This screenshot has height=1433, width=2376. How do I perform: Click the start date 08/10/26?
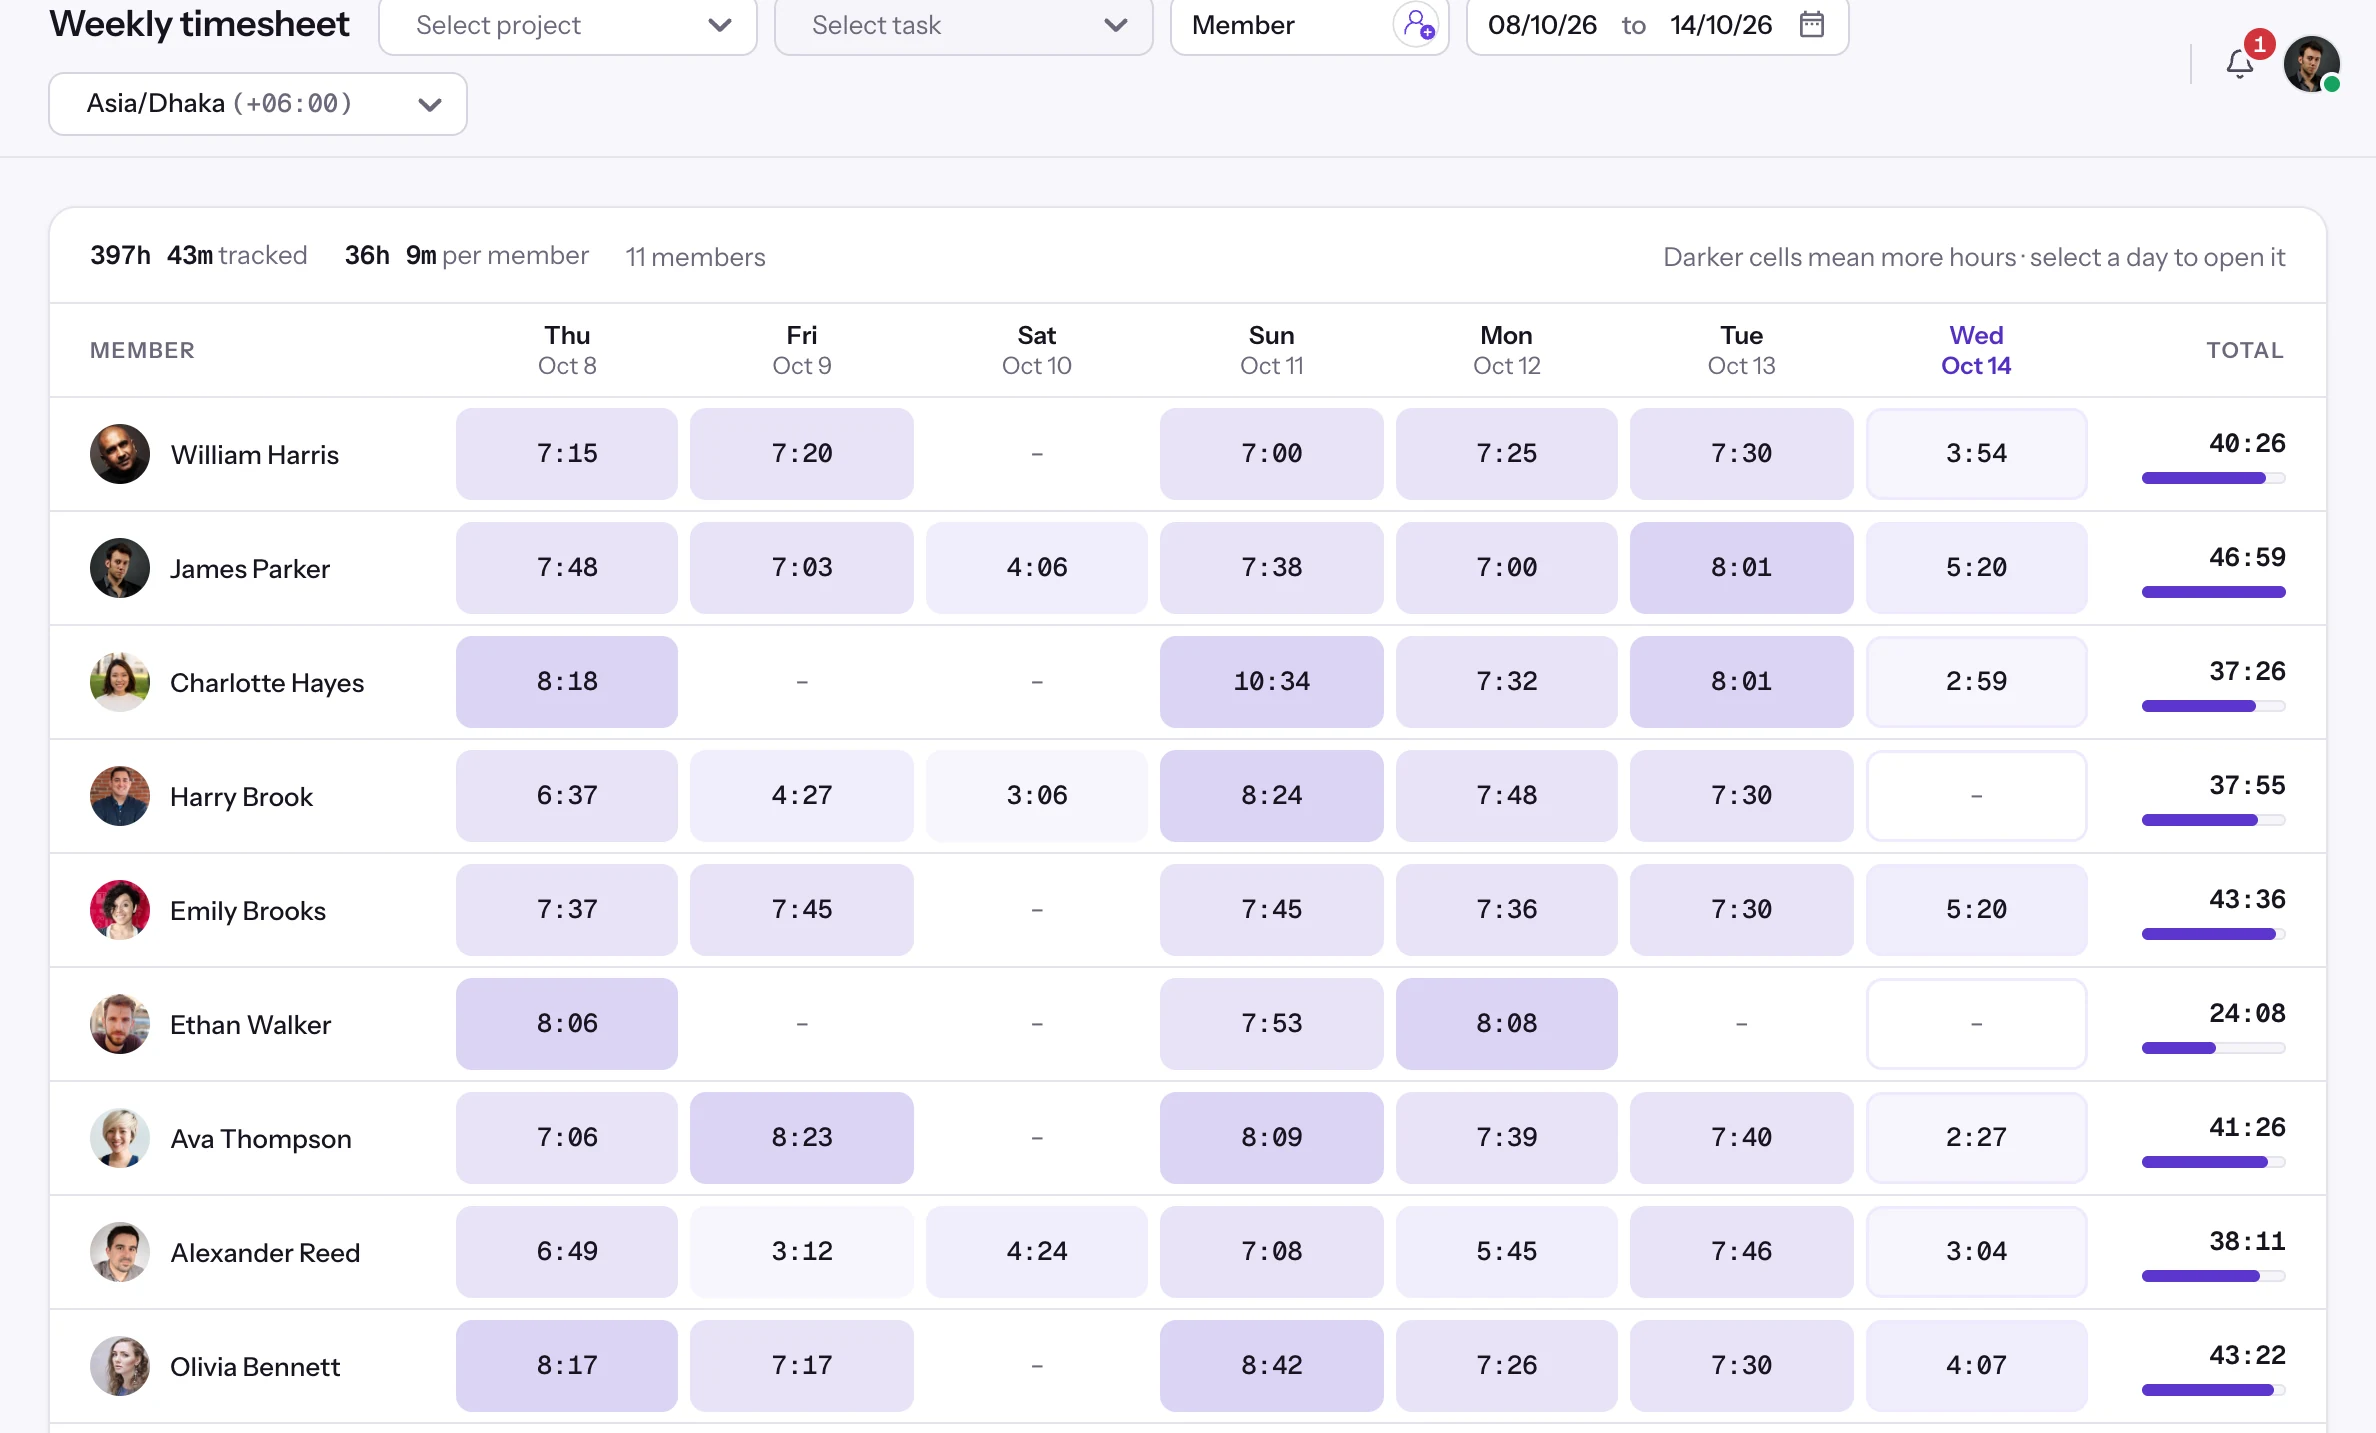(1542, 25)
